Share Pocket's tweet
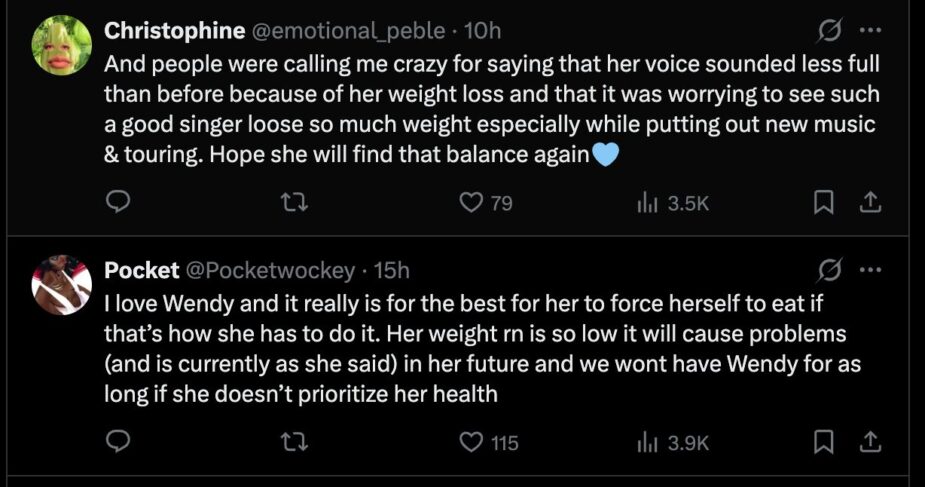 click(871, 441)
